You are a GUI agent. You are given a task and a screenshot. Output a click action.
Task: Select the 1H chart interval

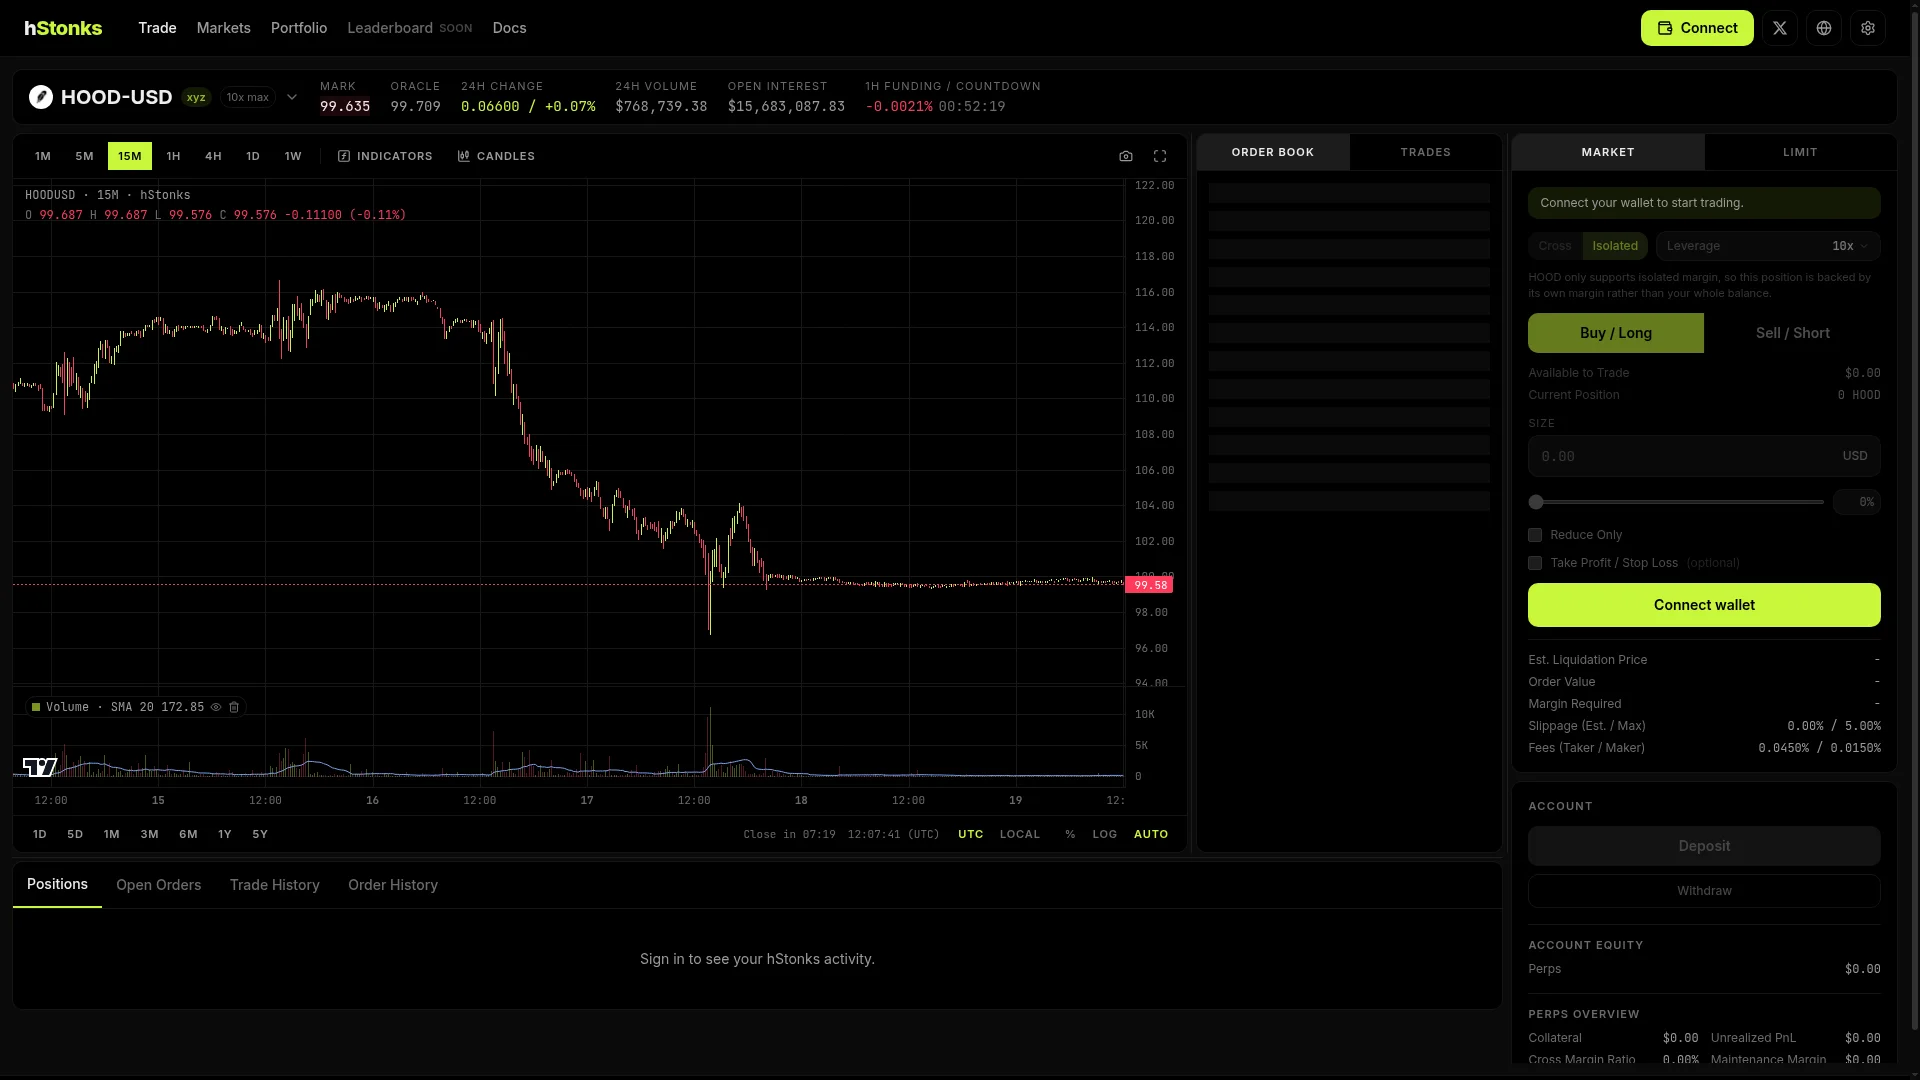(173, 156)
